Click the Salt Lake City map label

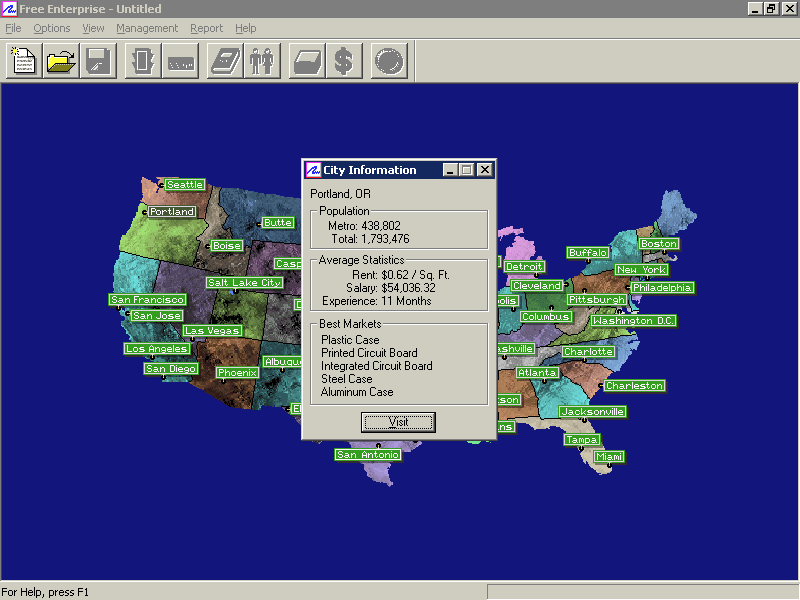pyautogui.click(x=245, y=283)
